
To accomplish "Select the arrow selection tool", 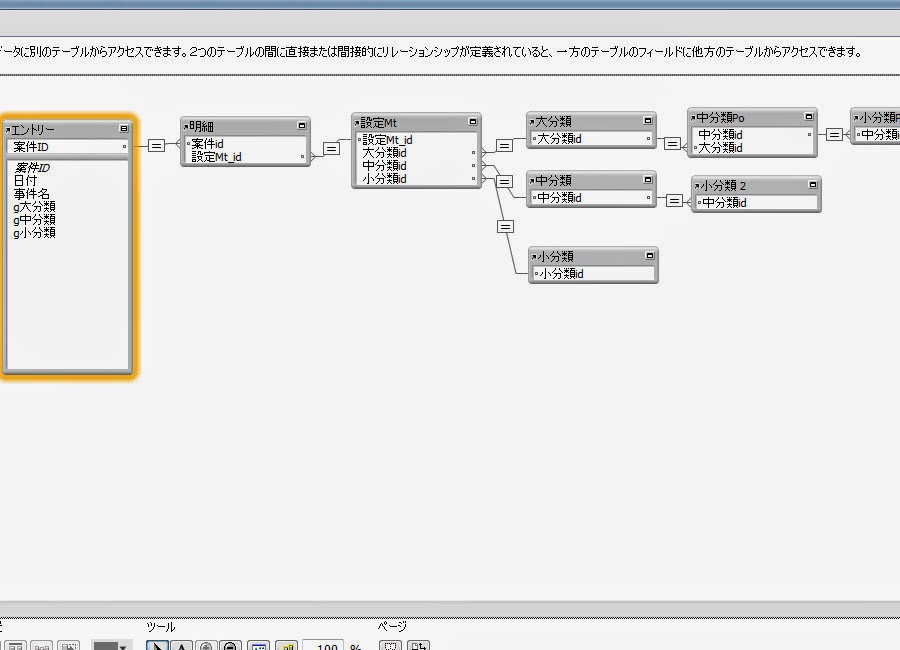I will point(157,646).
